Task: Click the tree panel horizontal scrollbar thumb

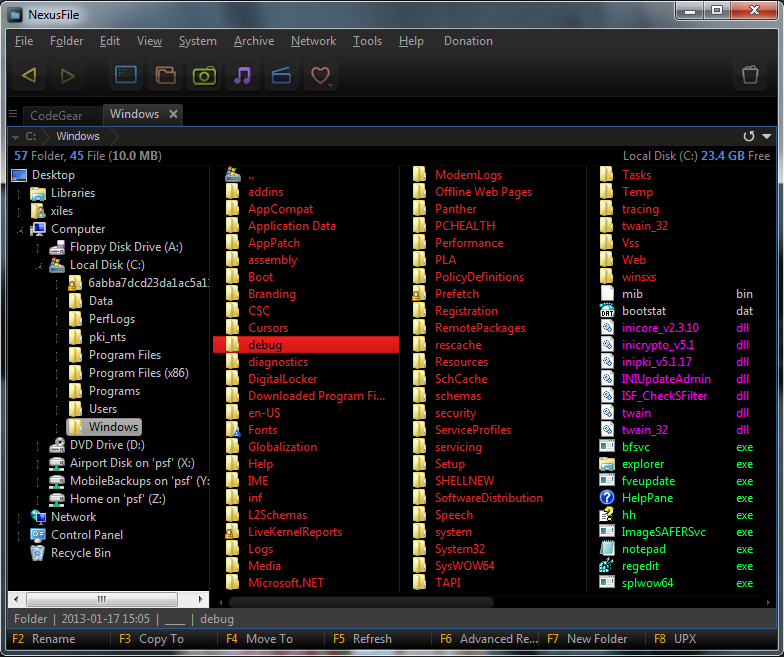Action: 102,599
